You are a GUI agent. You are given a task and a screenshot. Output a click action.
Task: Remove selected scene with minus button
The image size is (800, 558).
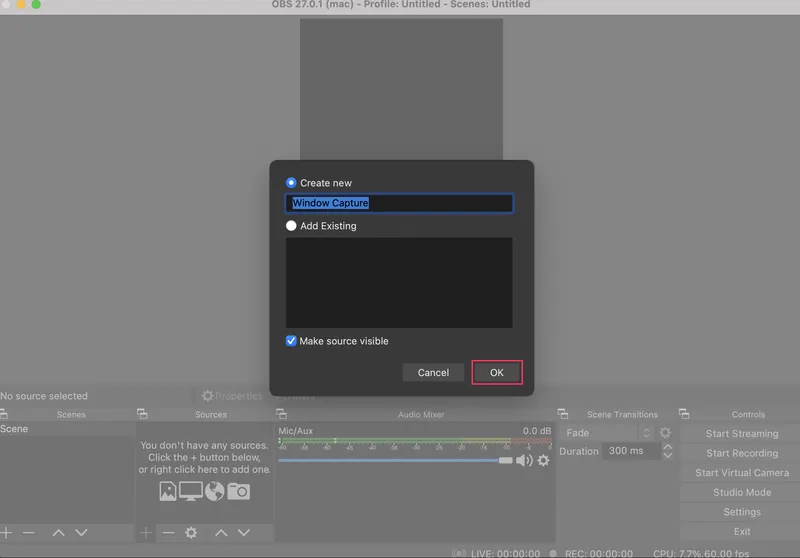(x=29, y=533)
